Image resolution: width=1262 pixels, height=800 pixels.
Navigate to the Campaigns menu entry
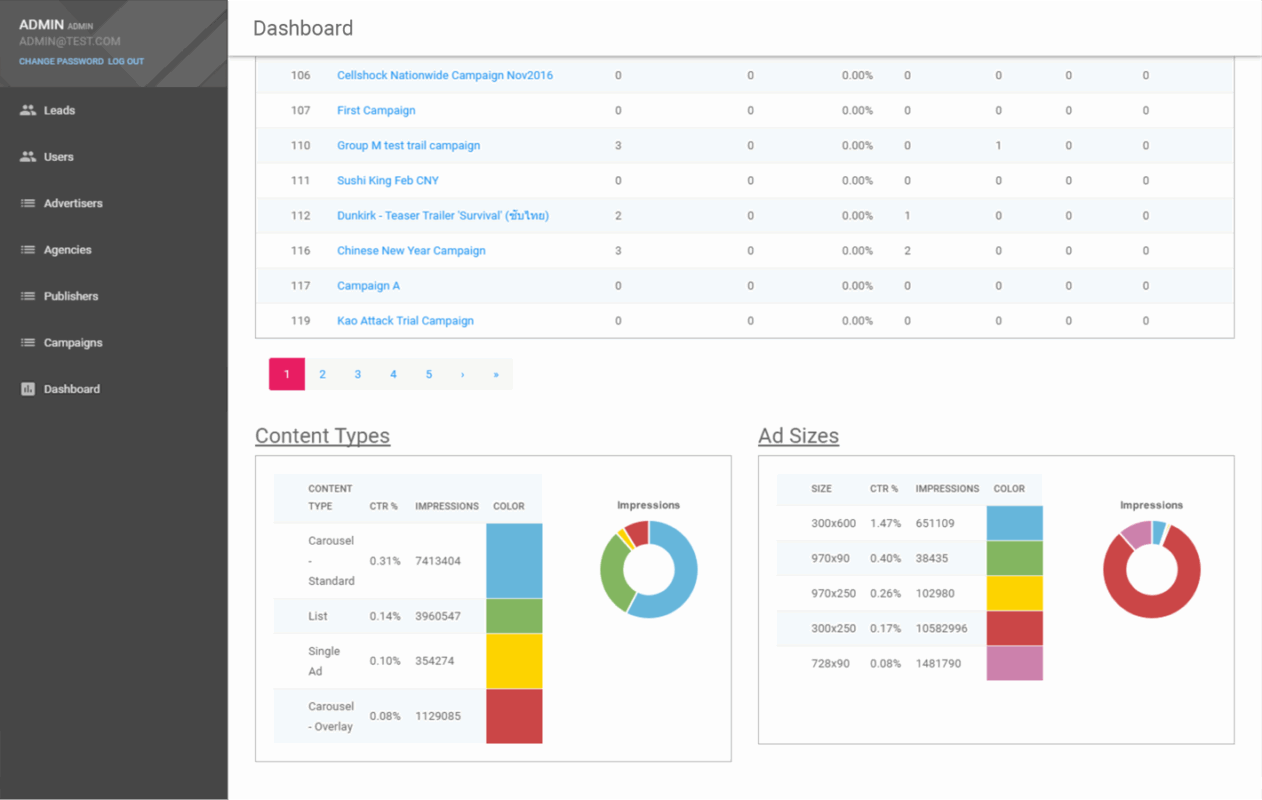pos(73,342)
